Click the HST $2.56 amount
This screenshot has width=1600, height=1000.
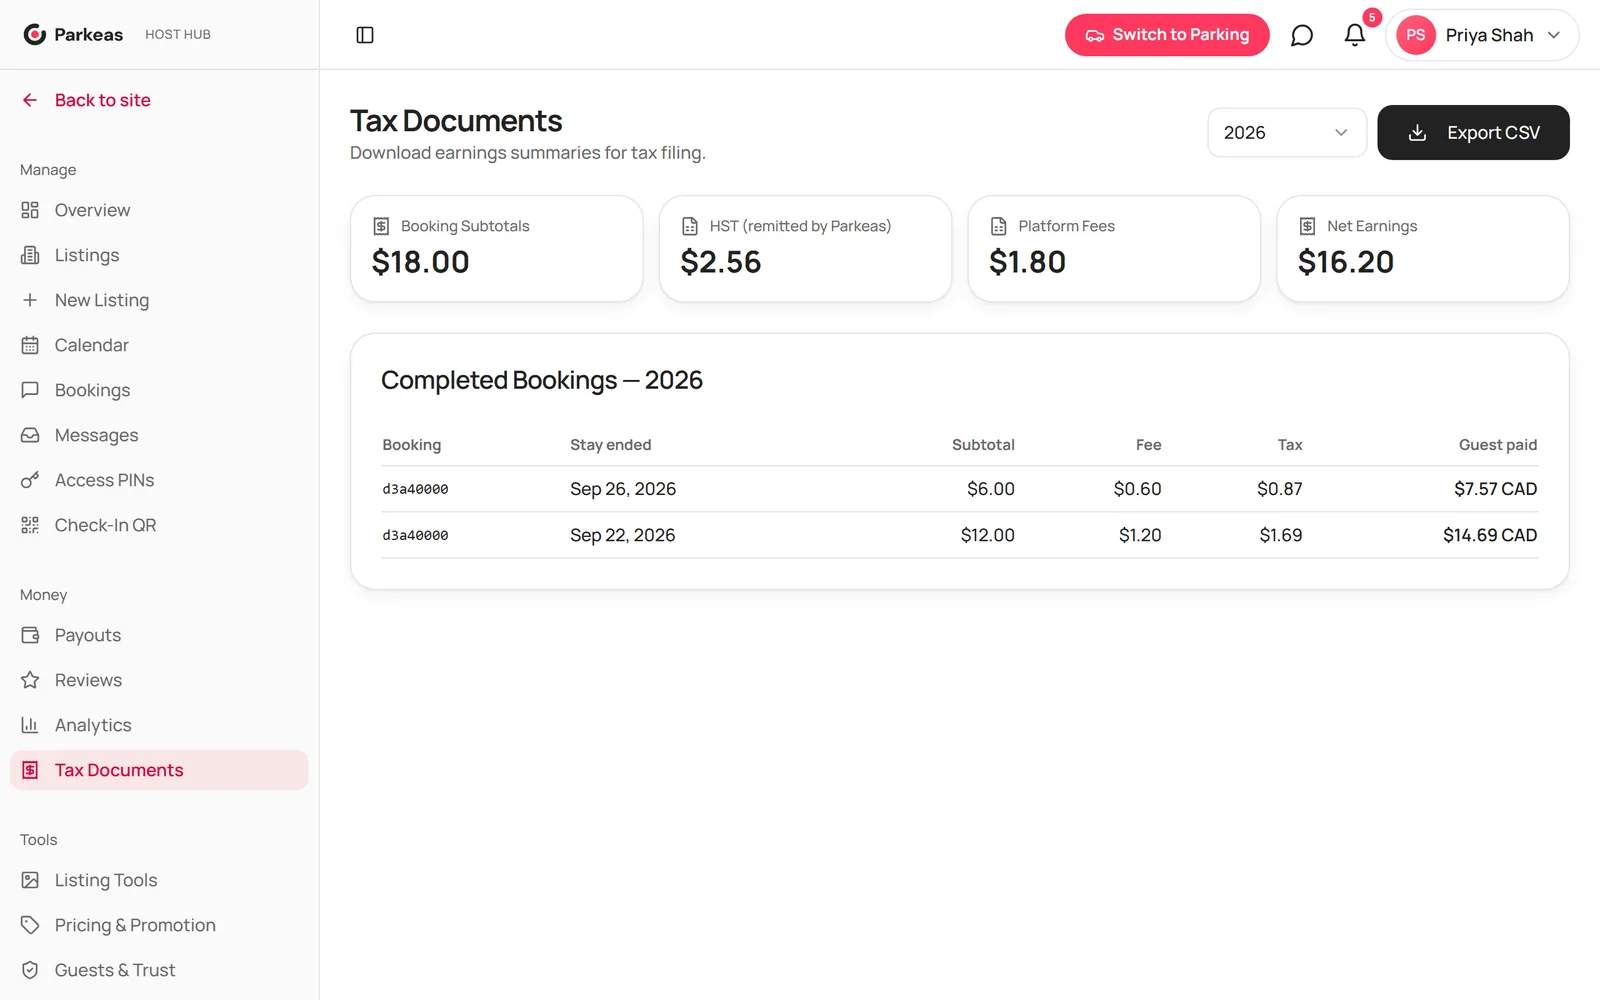pos(721,262)
